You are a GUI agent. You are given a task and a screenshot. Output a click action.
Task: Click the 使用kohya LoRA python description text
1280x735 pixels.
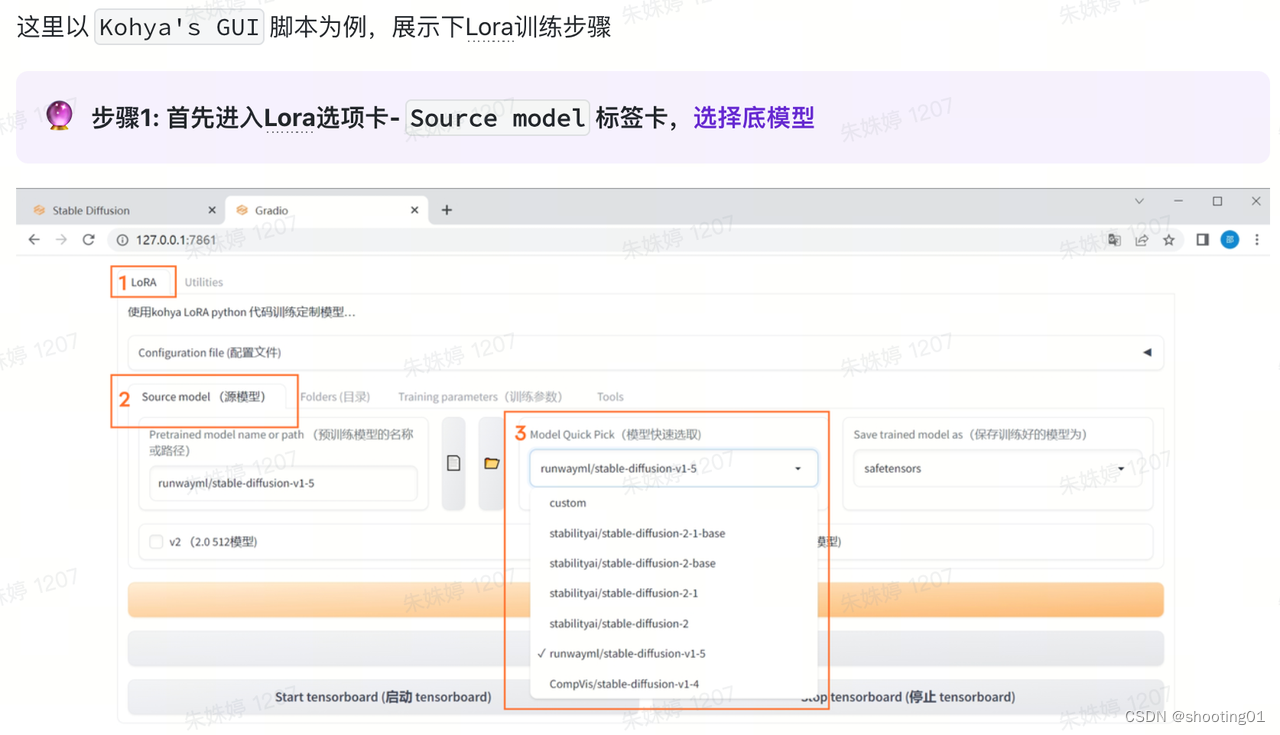point(241,312)
